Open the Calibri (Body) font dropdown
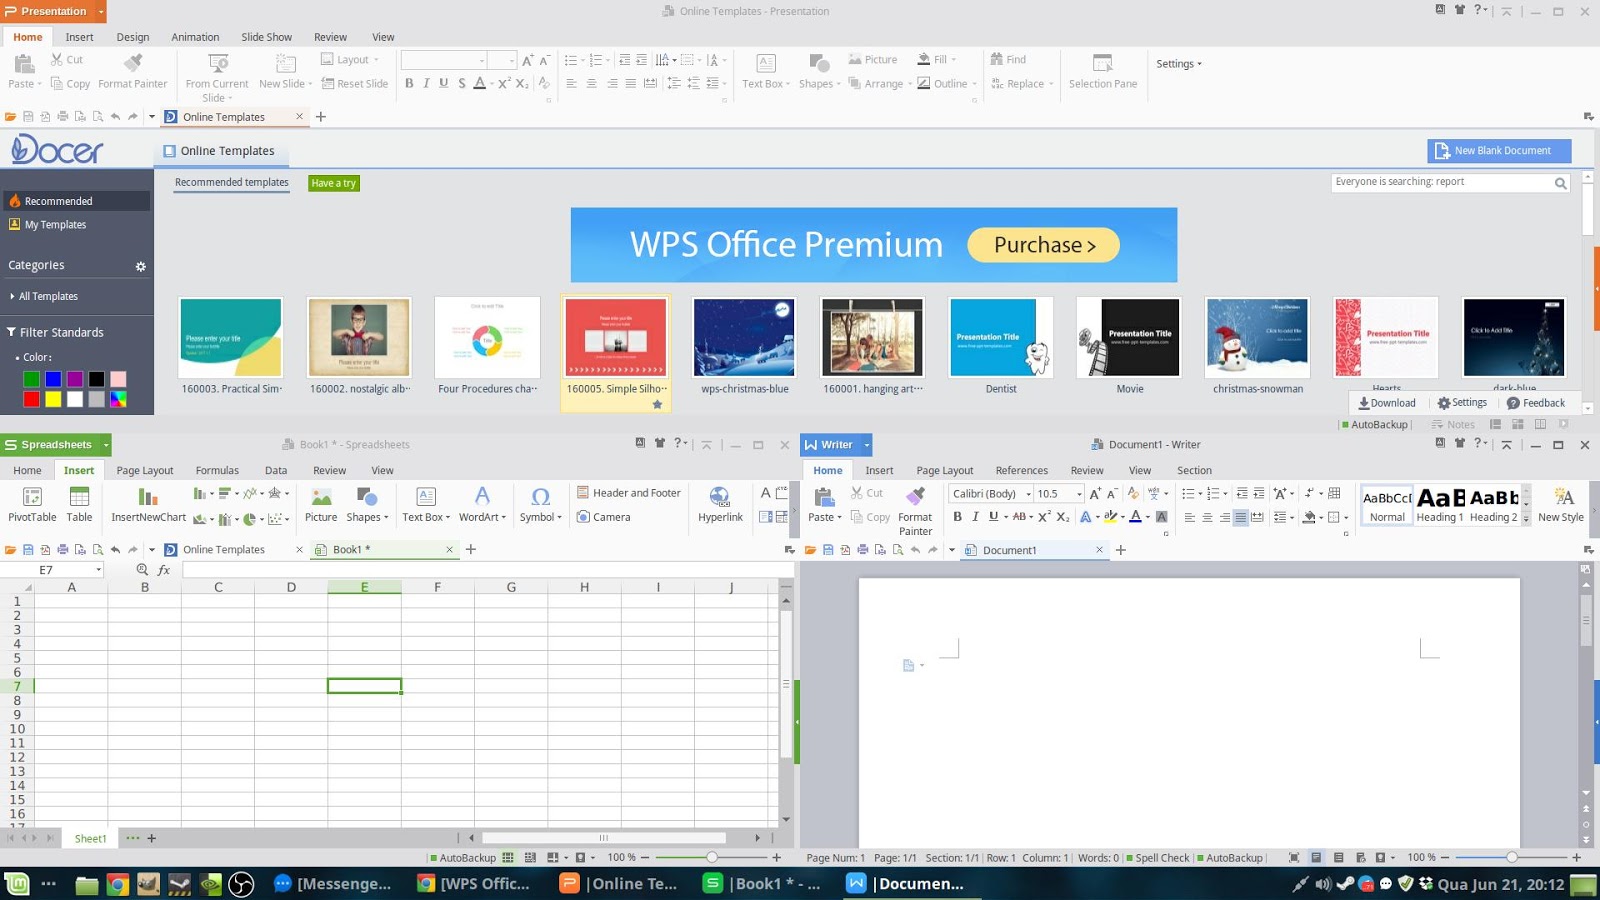This screenshot has width=1600, height=900. (x=1028, y=494)
